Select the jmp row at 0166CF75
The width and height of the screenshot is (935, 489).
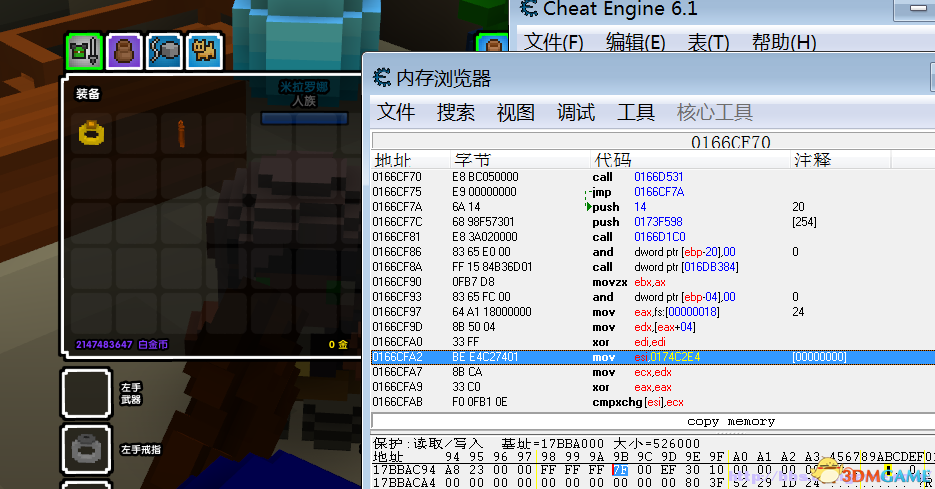point(653,192)
